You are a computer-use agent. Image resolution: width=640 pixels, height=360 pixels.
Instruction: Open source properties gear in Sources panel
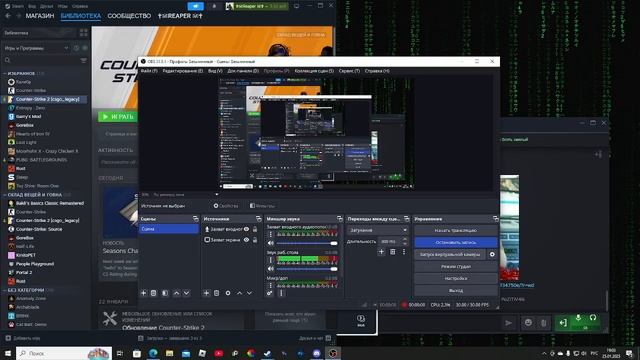(228, 293)
